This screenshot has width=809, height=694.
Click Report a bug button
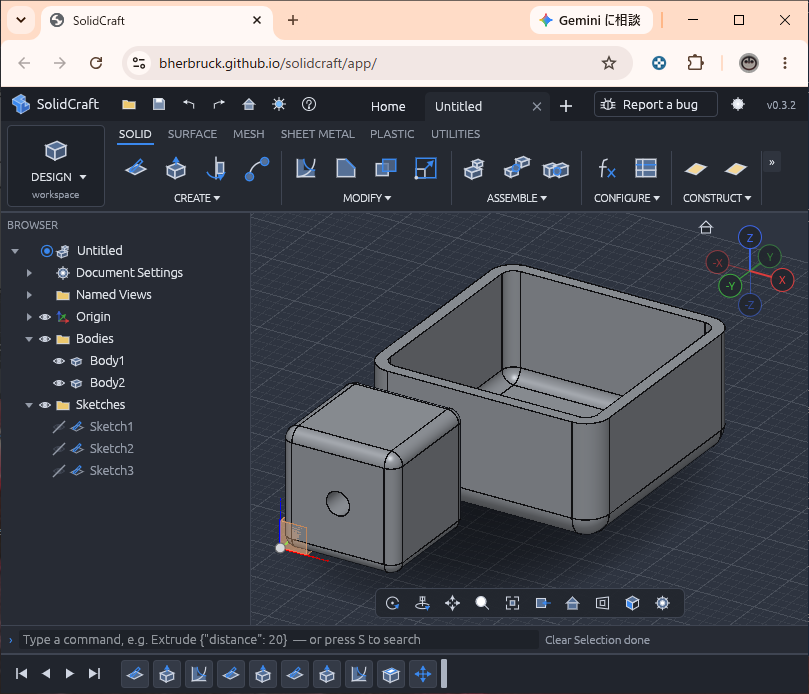(x=655, y=105)
